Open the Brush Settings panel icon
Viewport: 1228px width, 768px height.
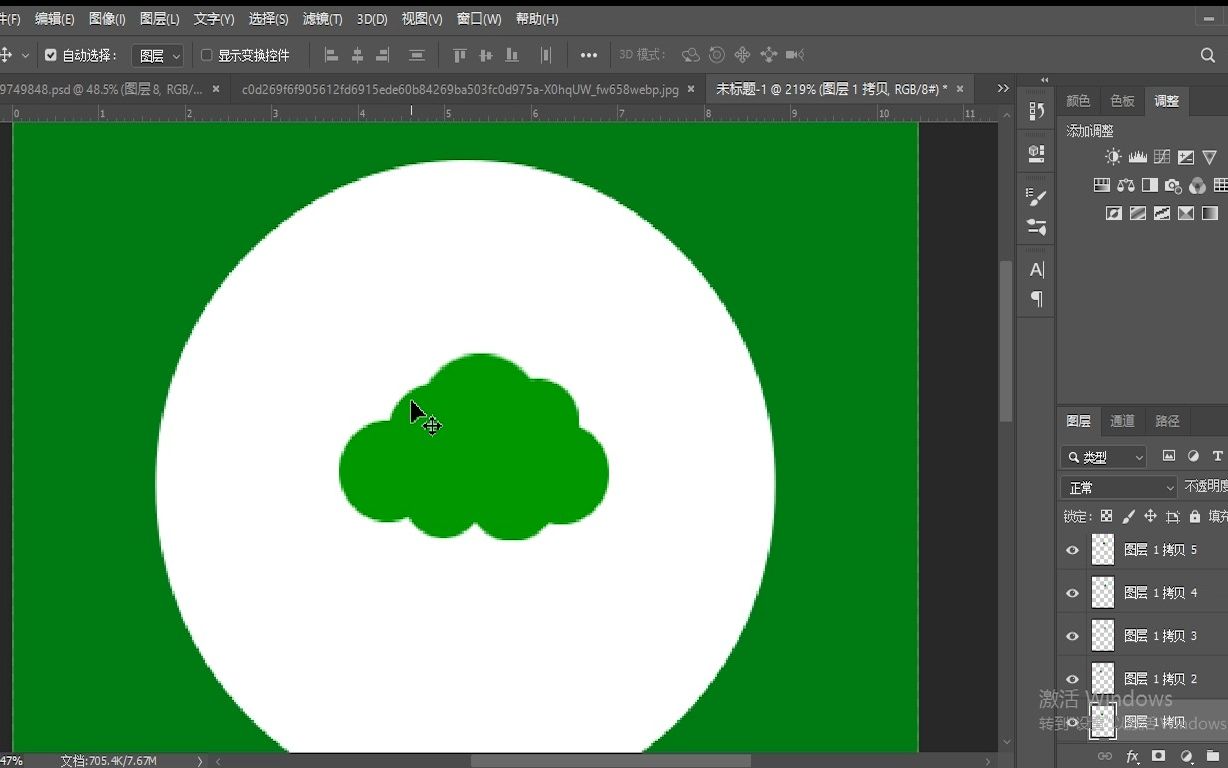1037,197
